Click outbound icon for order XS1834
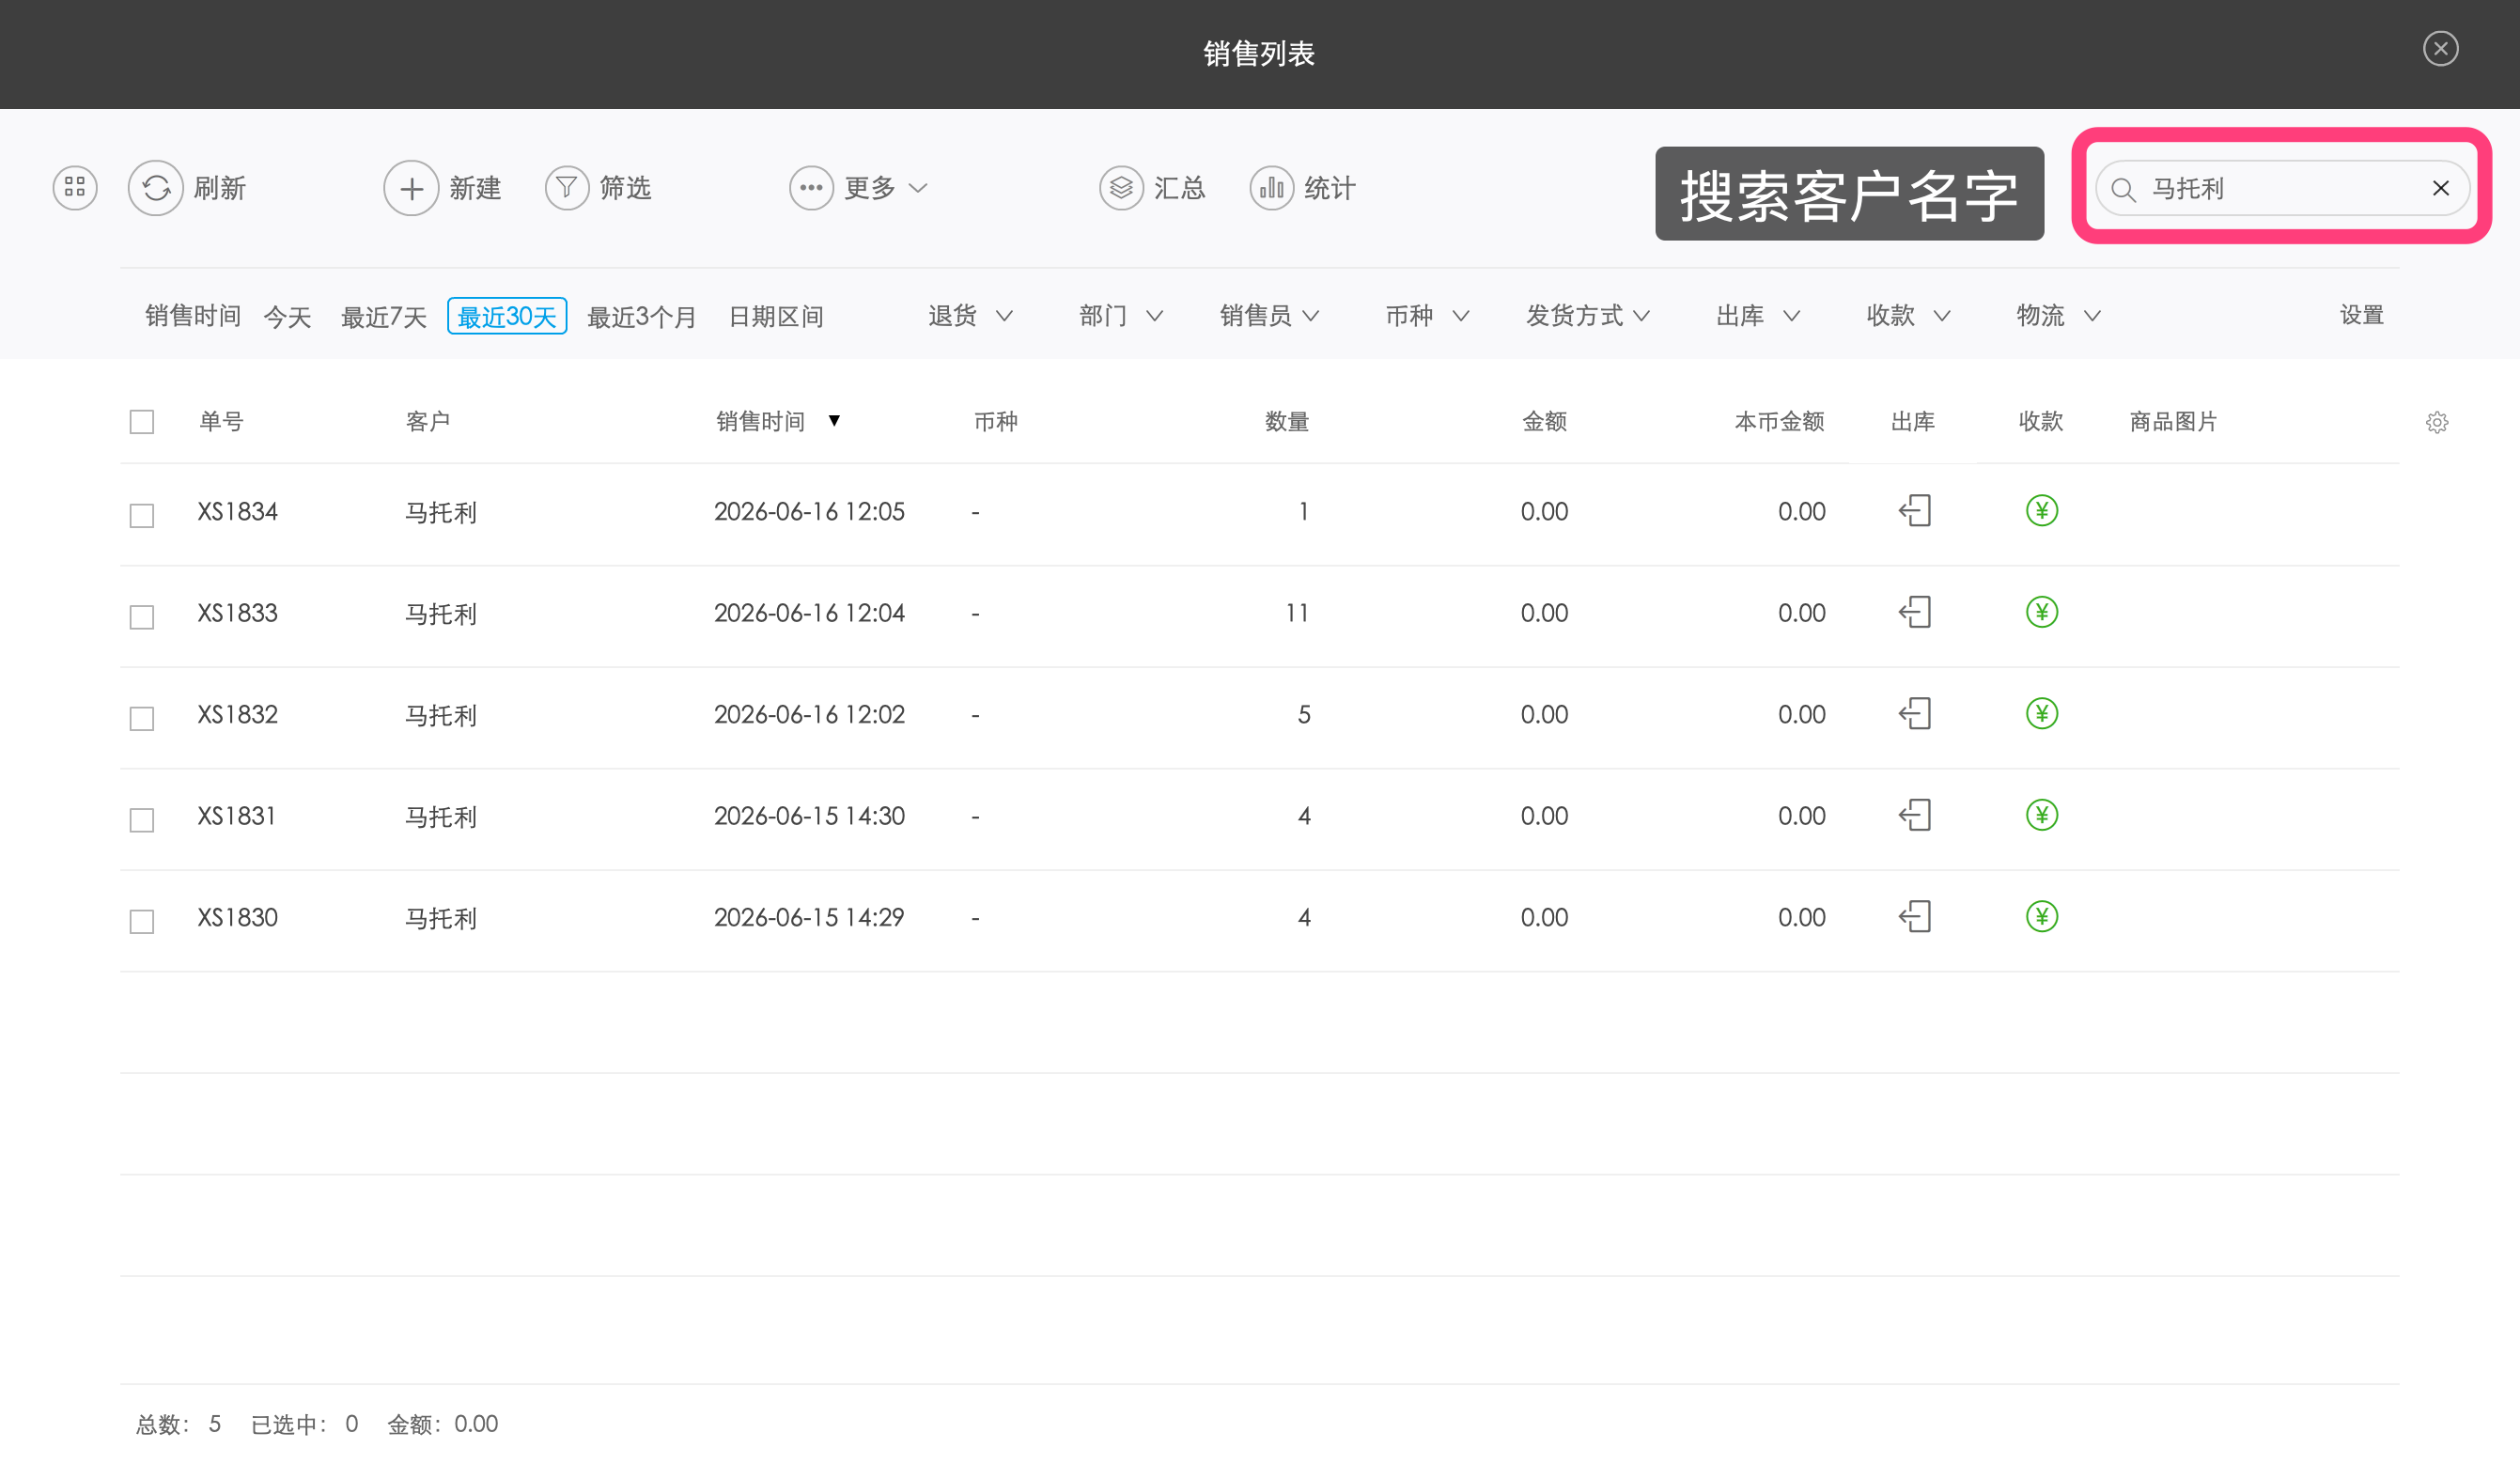 (x=1914, y=511)
